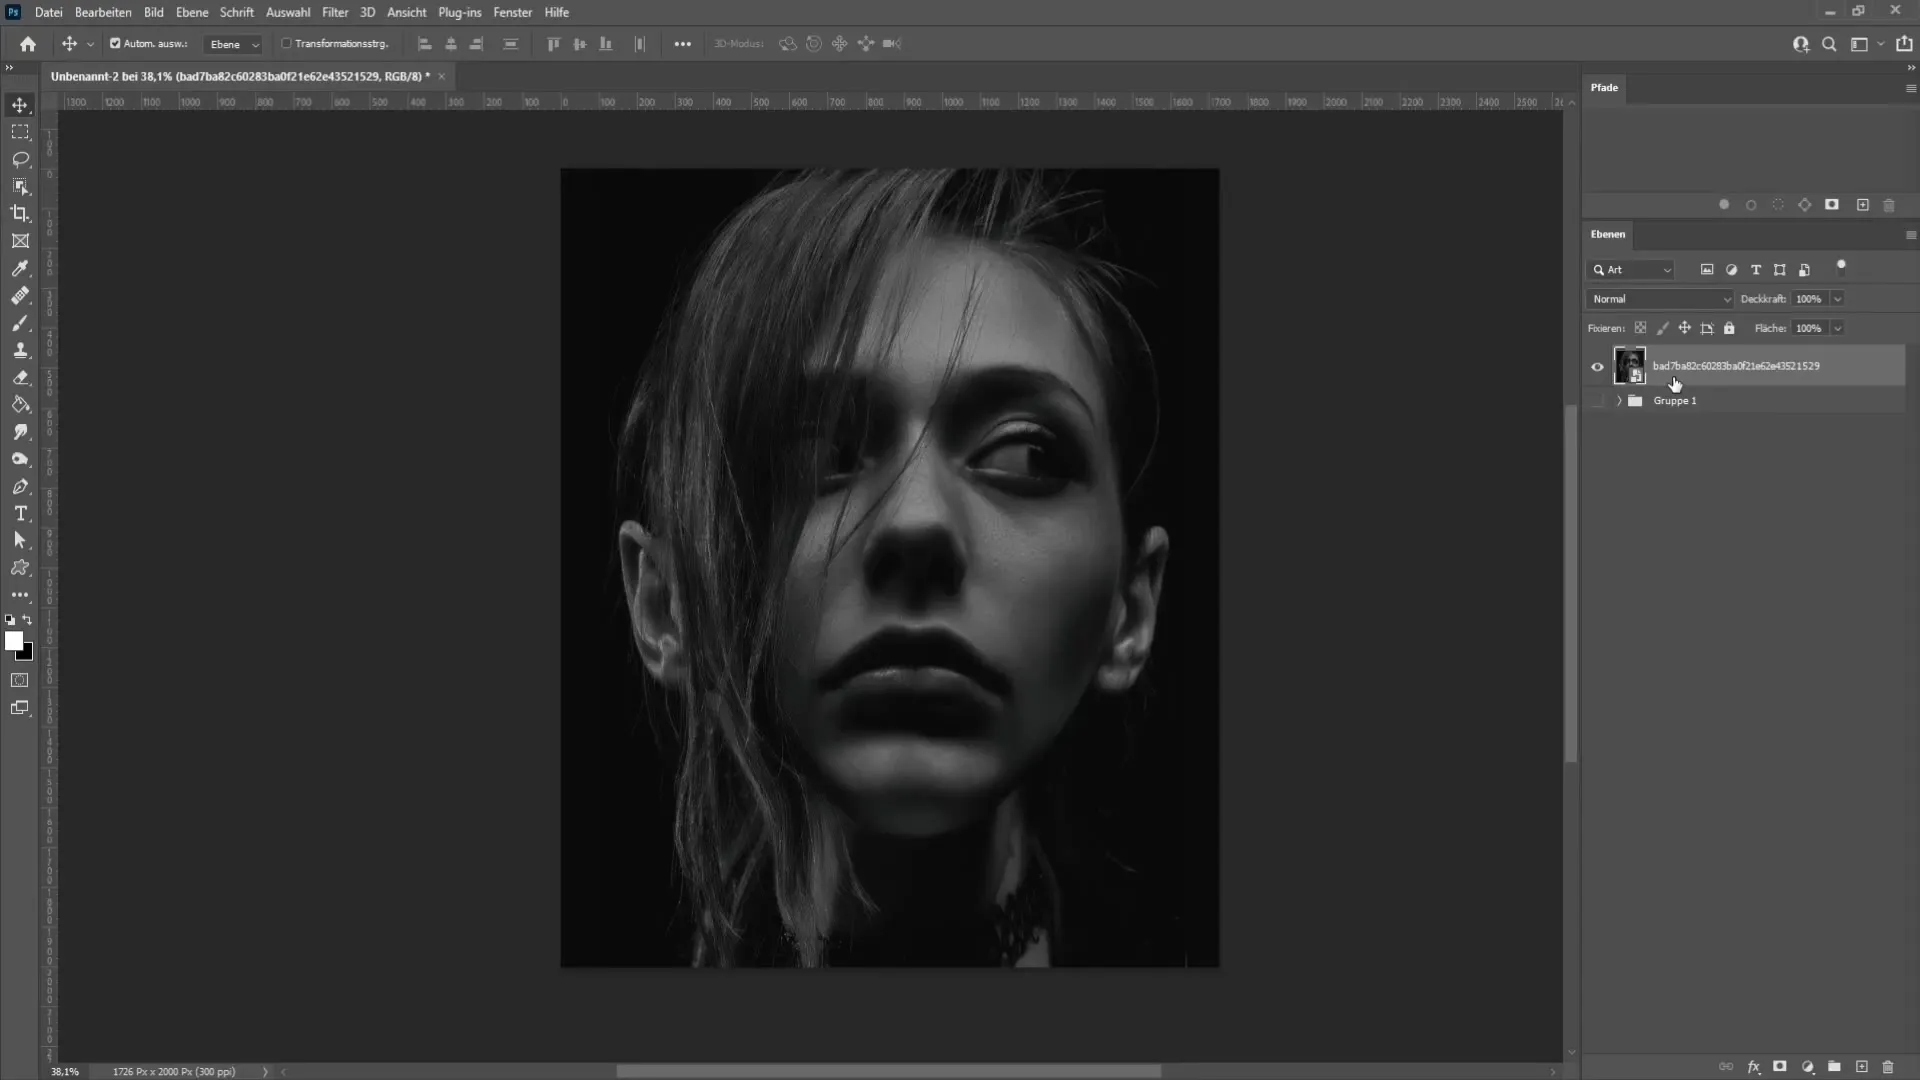Click the Pen tool icon
This screenshot has height=1080, width=1920.
(20, 487)
